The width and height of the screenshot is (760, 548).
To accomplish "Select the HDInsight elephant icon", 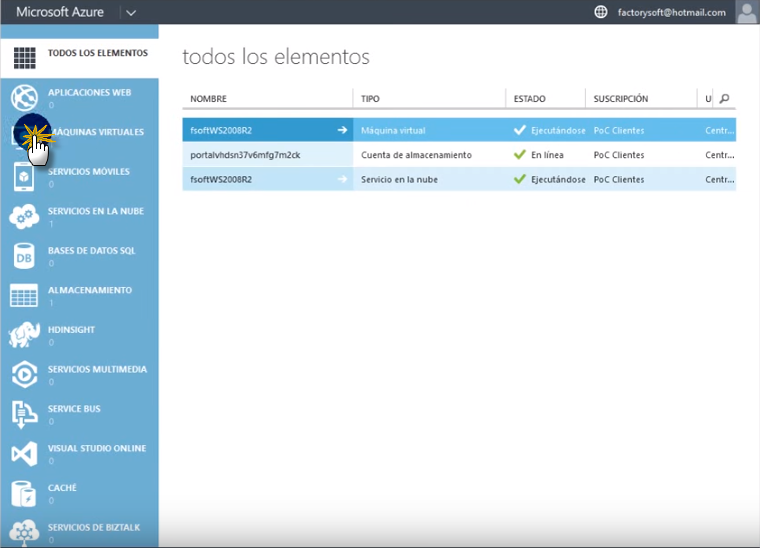I will click(24, 335).
